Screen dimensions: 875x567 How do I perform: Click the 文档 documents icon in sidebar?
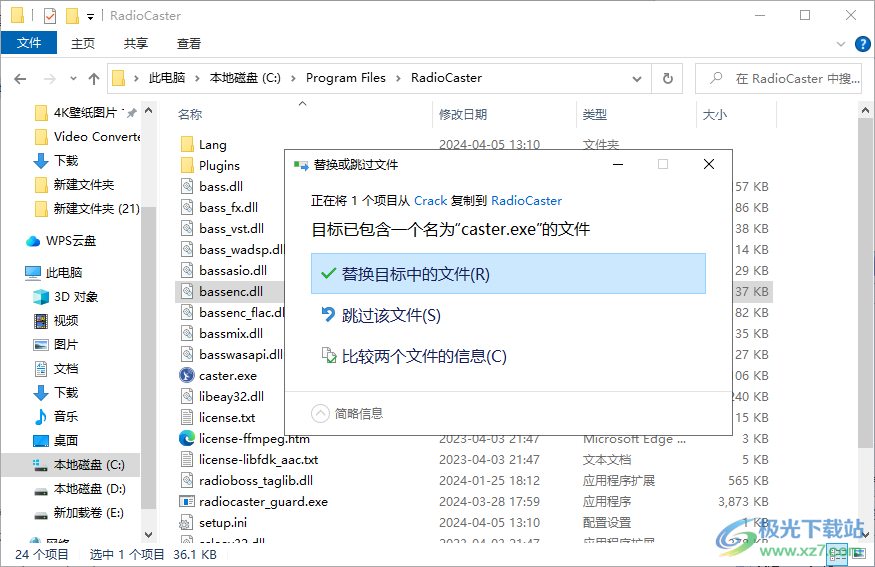[41, 369]
